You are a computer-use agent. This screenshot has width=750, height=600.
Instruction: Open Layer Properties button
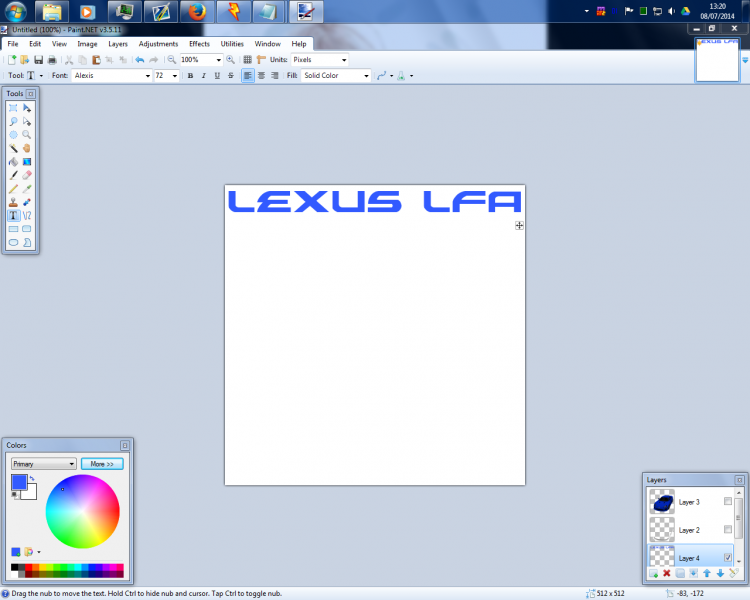tap(734, 573)
